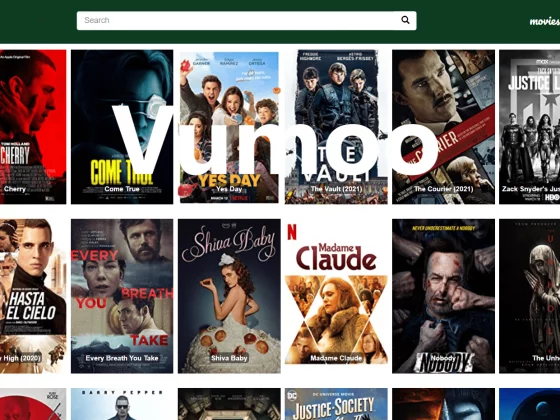Screen dimensions: 560x420
Task: Click the 'Cherry' title caption
Action: tap(15, 189)
